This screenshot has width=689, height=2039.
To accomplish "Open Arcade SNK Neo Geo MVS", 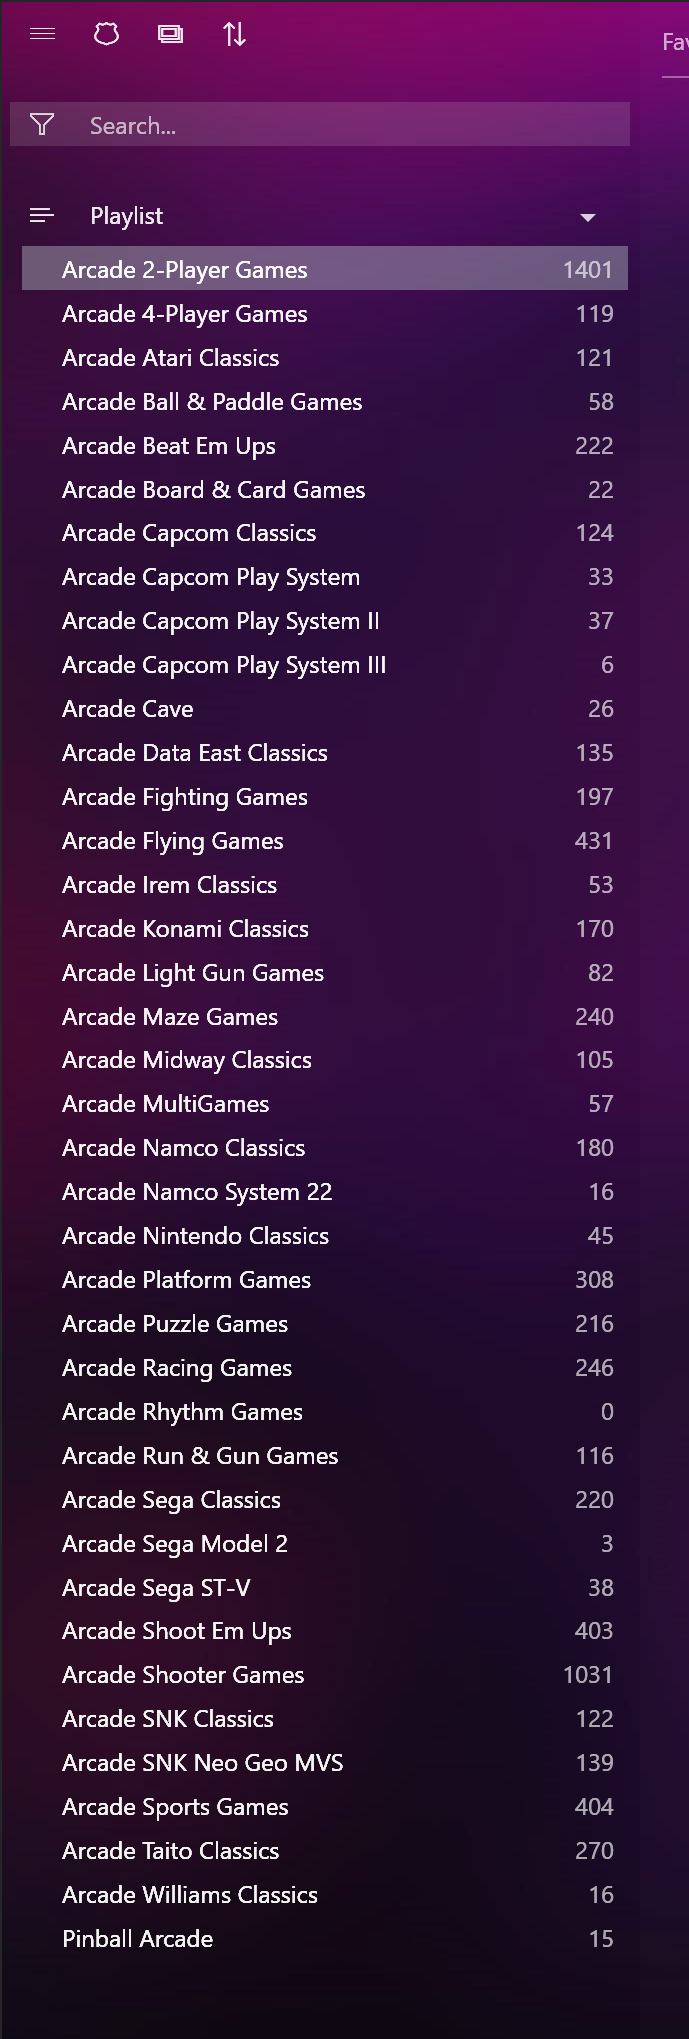I will (325, 1763).
